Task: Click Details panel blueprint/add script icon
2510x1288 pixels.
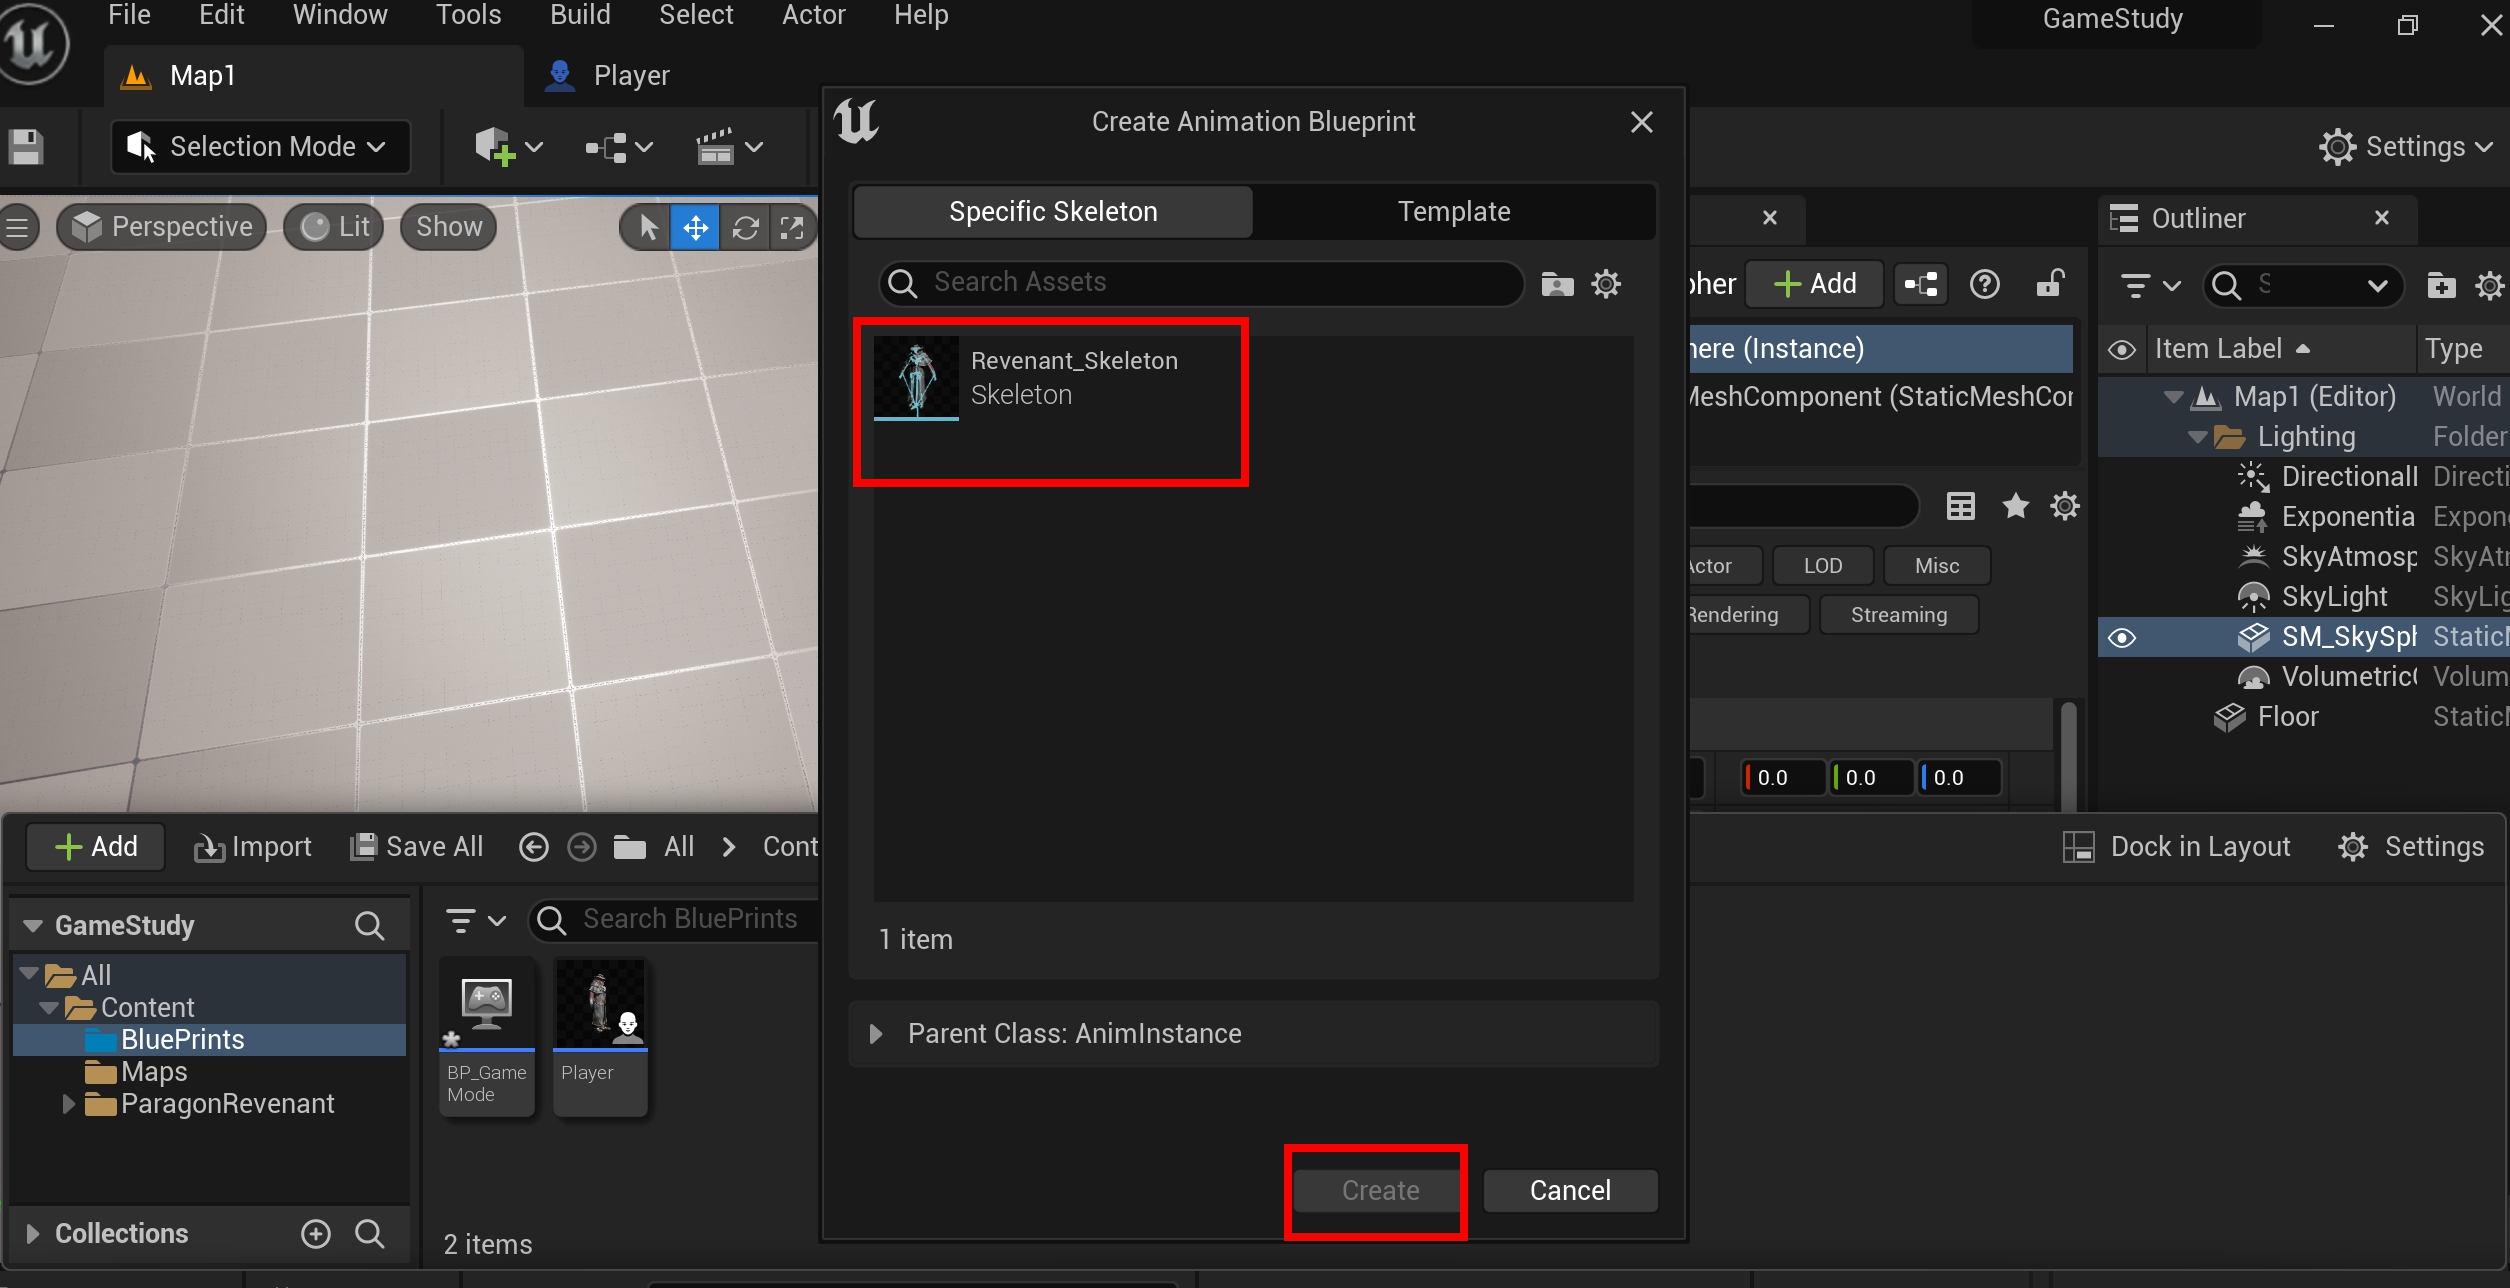Action: point(1920,284)
